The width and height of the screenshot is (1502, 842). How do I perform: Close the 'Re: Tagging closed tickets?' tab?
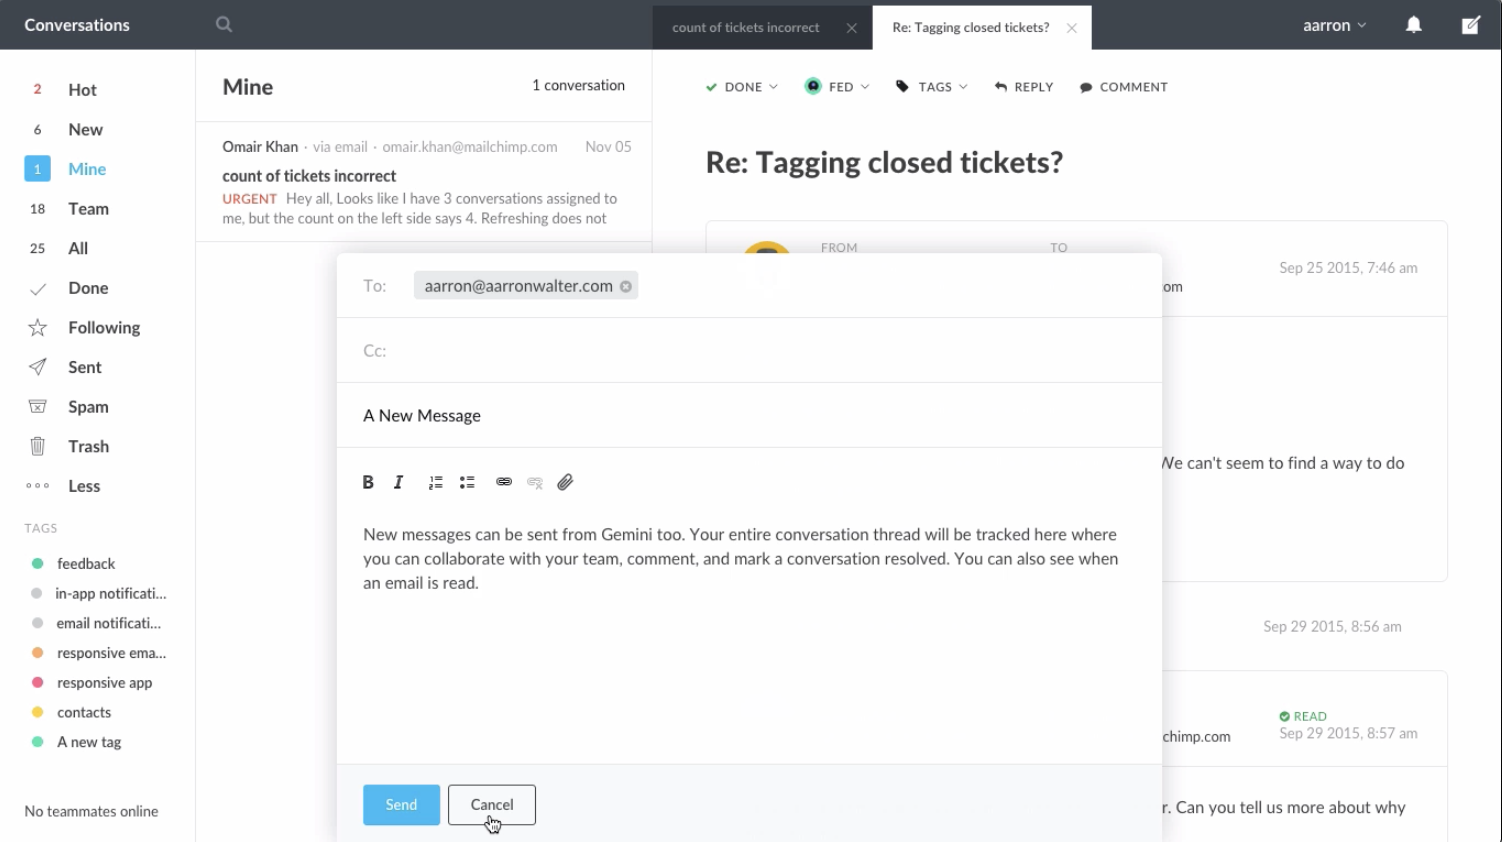coord(1072,28)
